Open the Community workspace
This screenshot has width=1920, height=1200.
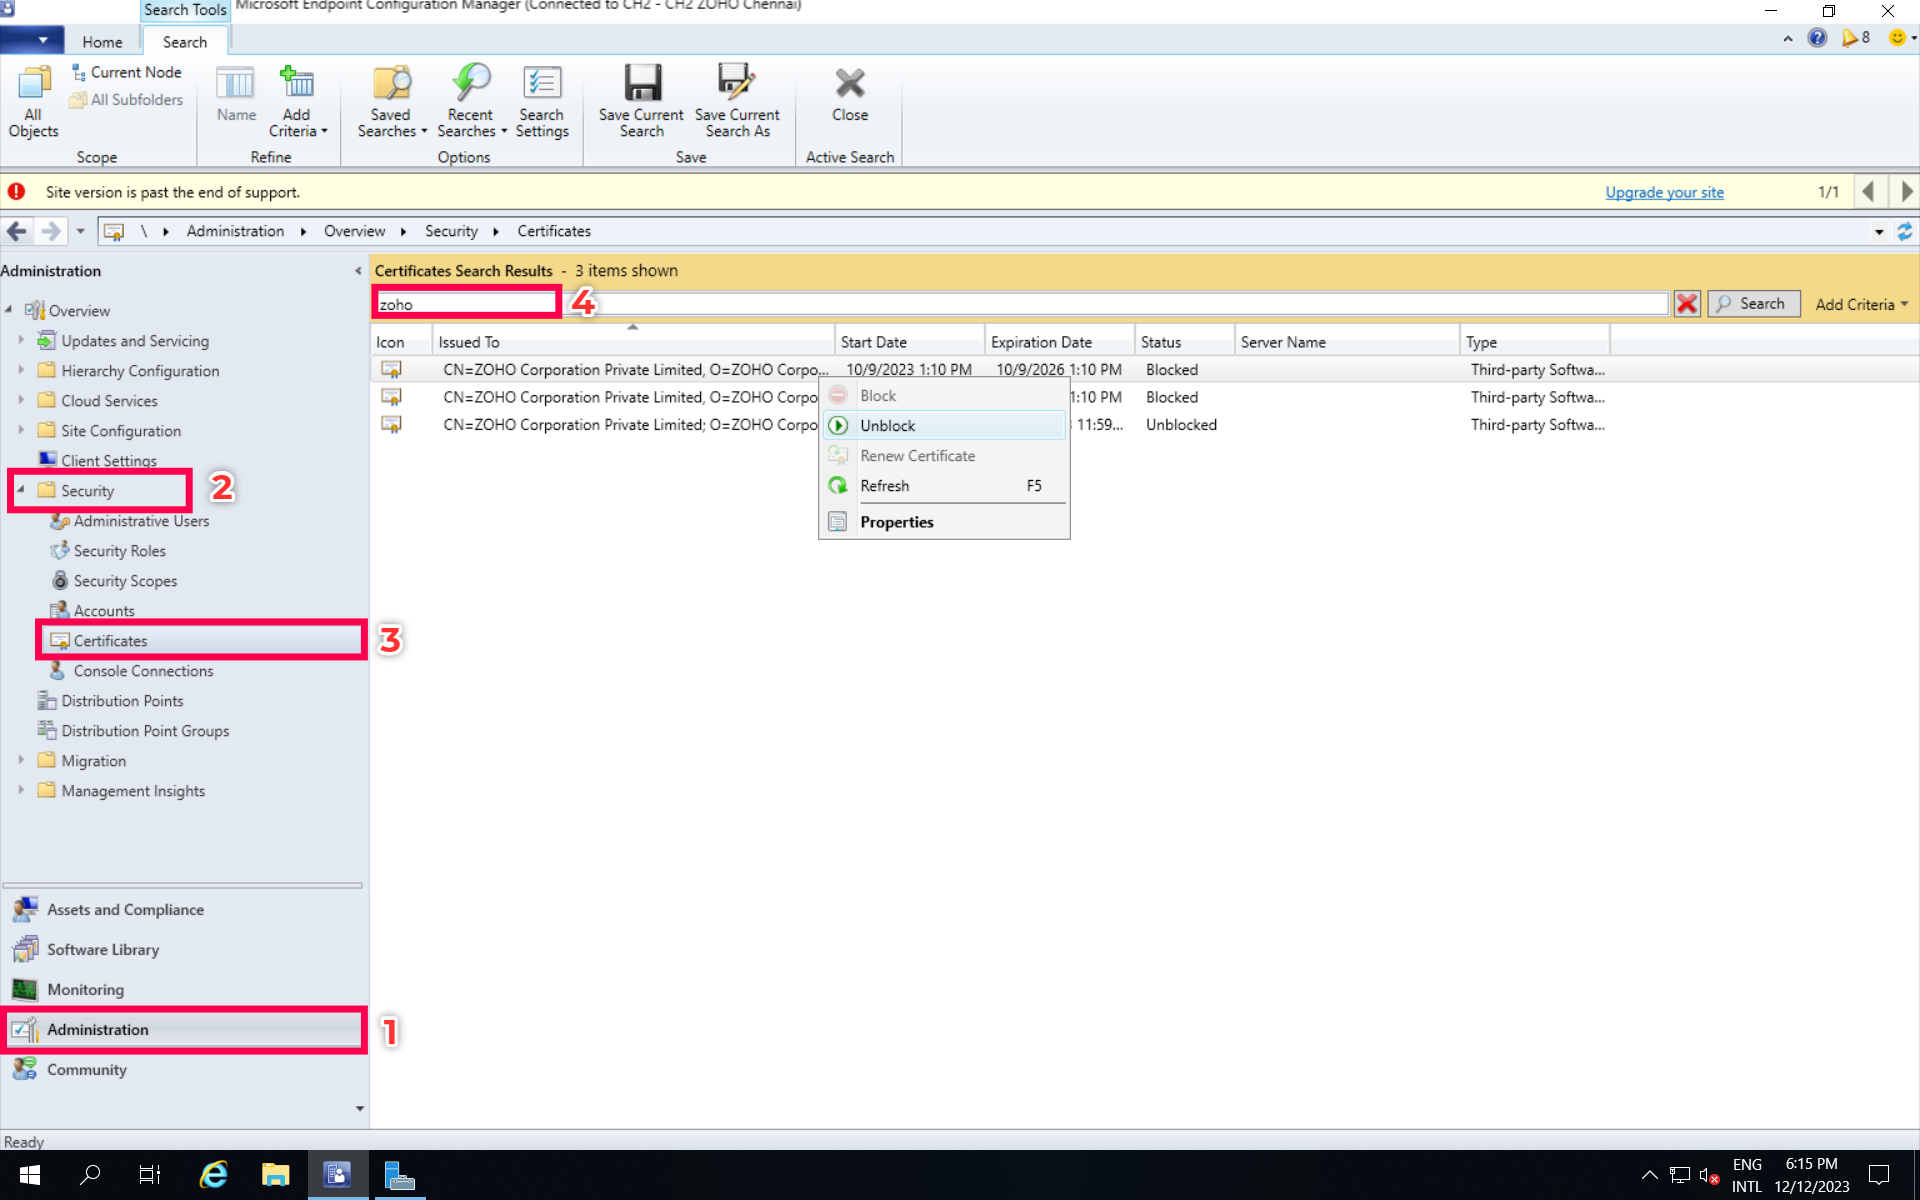[x=85, y=1069]
